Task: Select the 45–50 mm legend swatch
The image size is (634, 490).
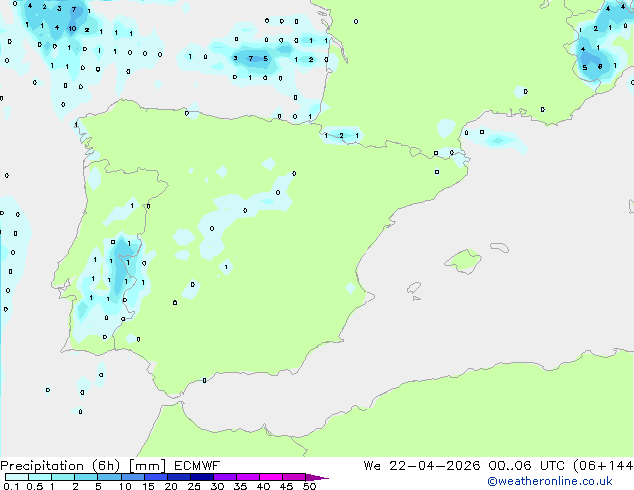Action: (x=294, y=477)
